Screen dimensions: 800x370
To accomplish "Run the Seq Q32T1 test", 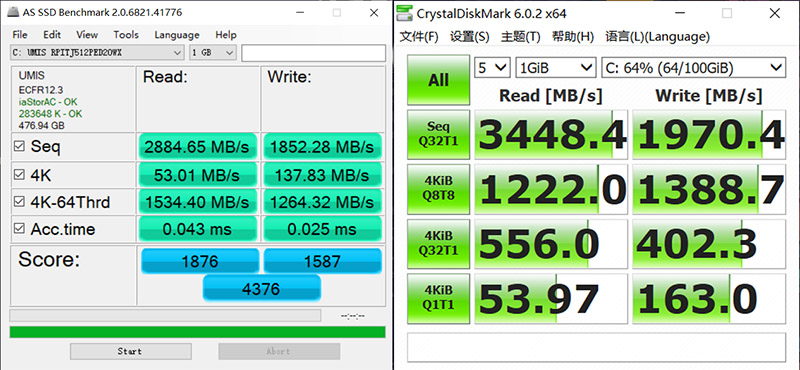I will (x=438, y=135).
